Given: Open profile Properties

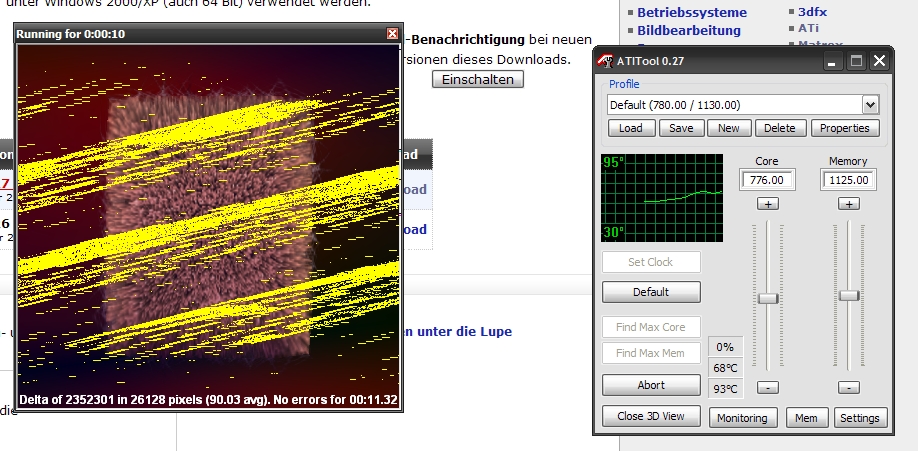Looking at the screenshot, I should coord(845,128).
